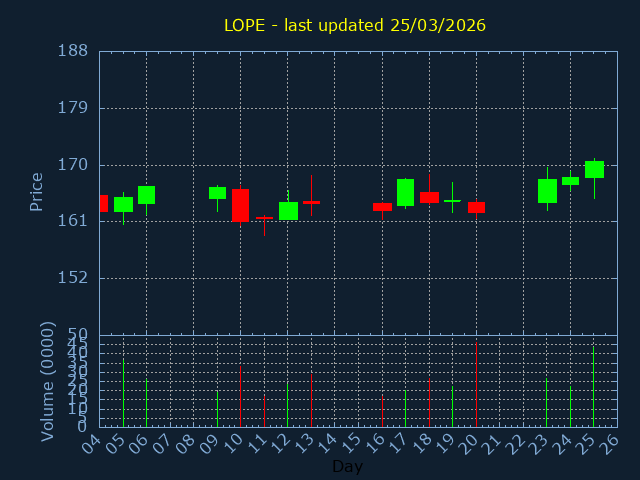The height and width of the screenshot is (480, 640).
Task: Click the 152 price axis label
Action: 71,278
